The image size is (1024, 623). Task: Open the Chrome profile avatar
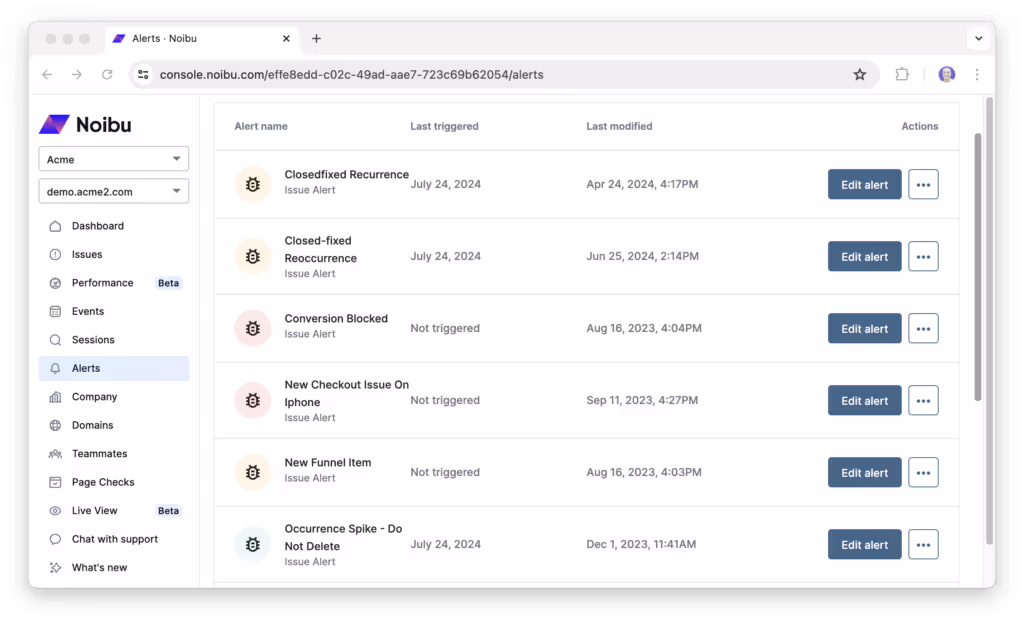click(946, 74)
